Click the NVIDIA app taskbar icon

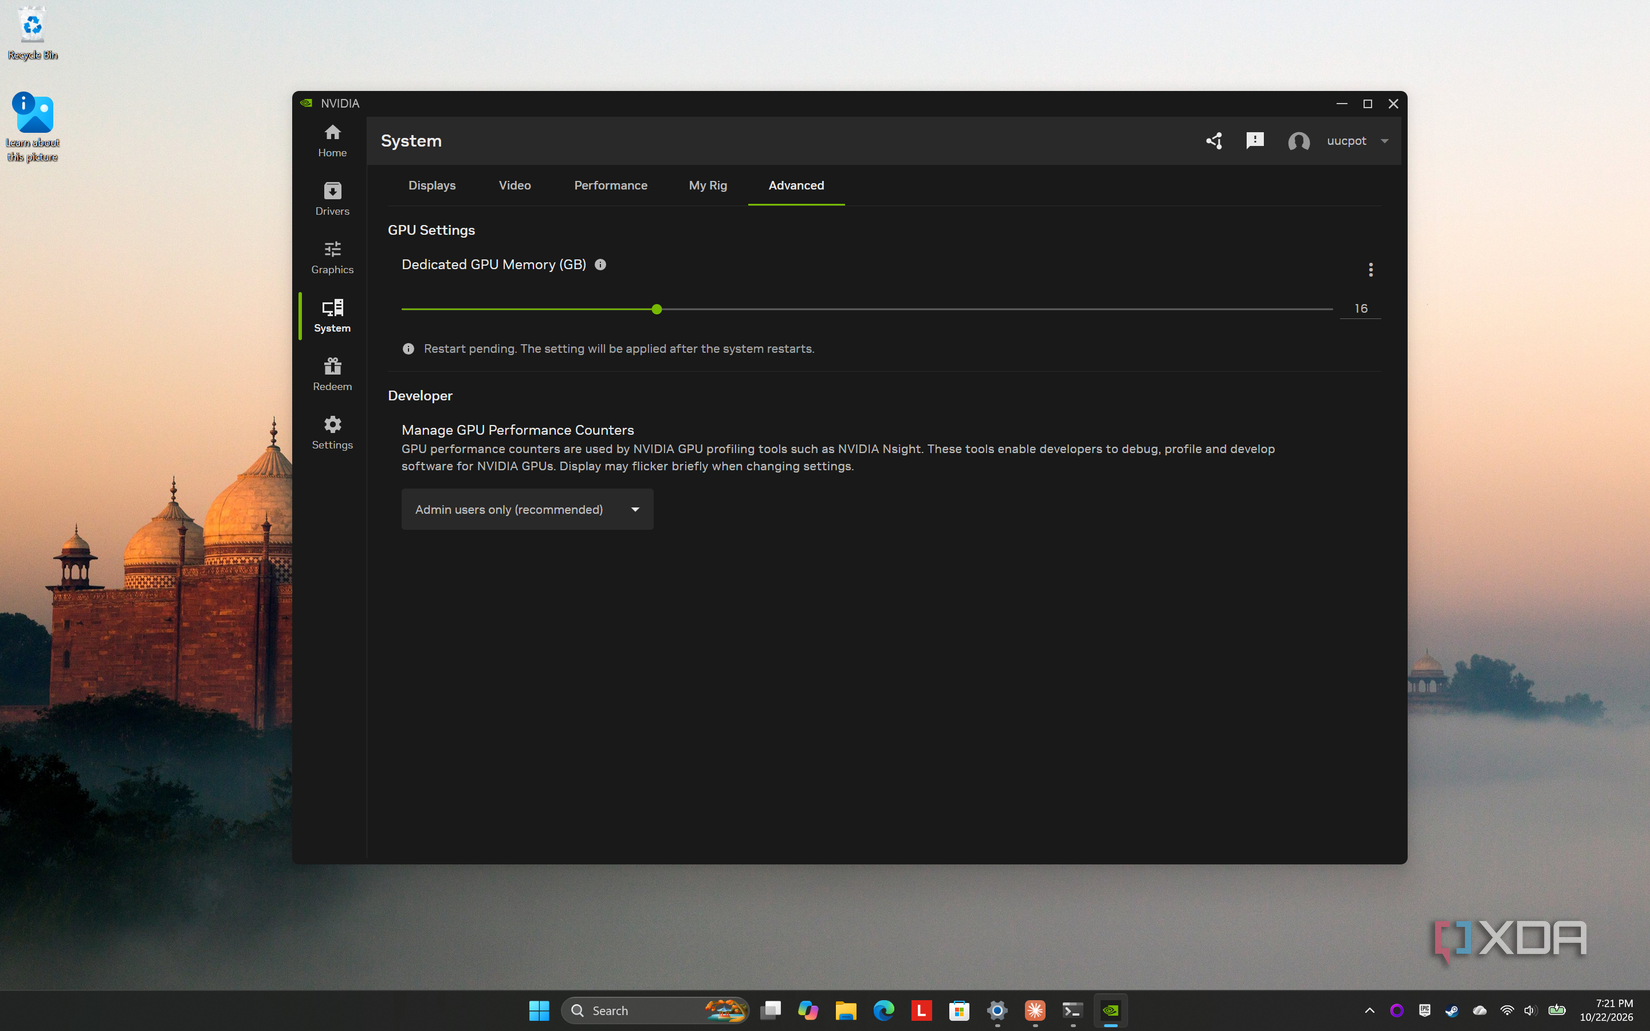click(1110, 1010)
